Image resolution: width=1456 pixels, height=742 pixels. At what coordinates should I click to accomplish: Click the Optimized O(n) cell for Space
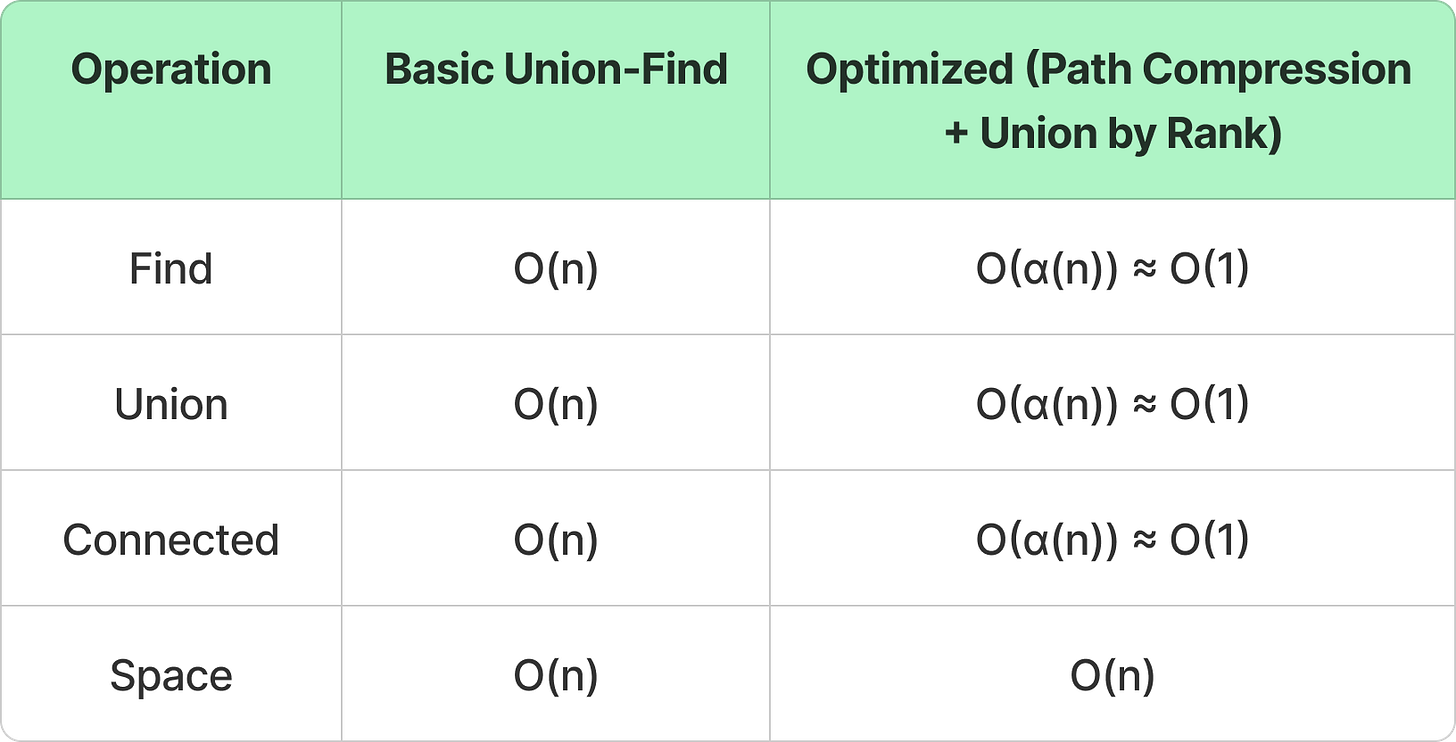1112,676
